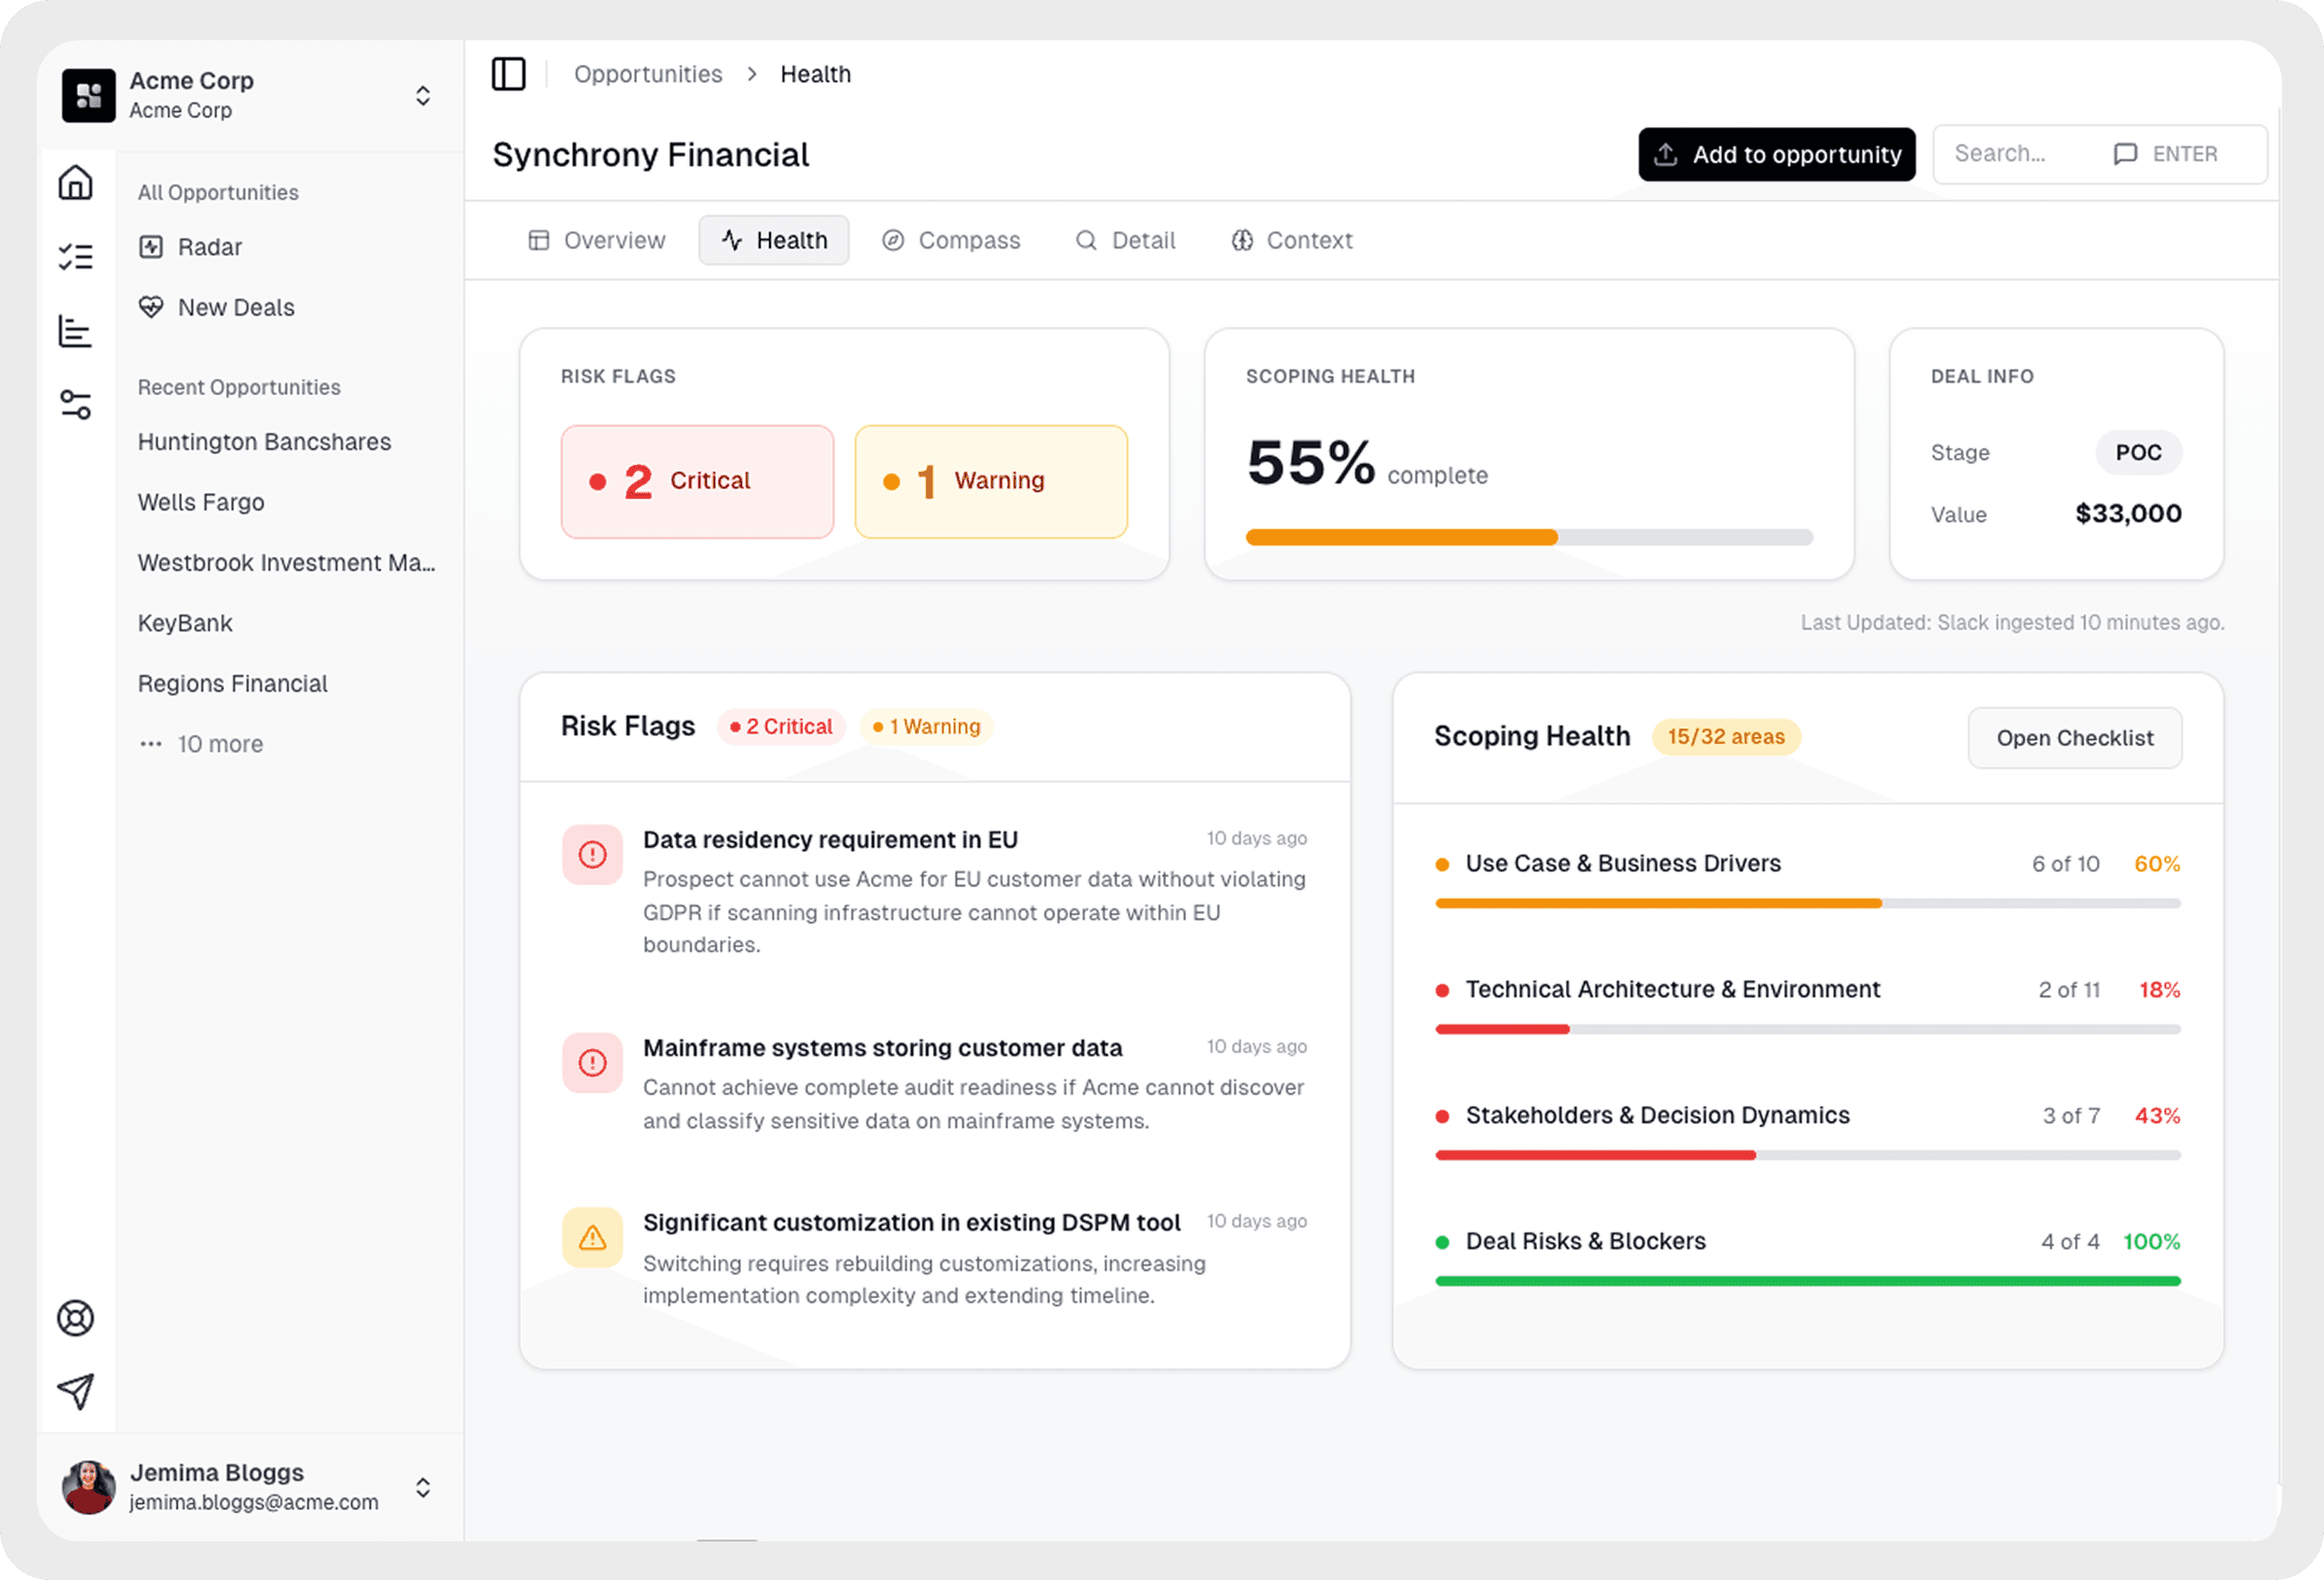Screen dimensions: 2324x1580
Task: Open the sliders settings icon in sidebar
Action: pos(75,405)
